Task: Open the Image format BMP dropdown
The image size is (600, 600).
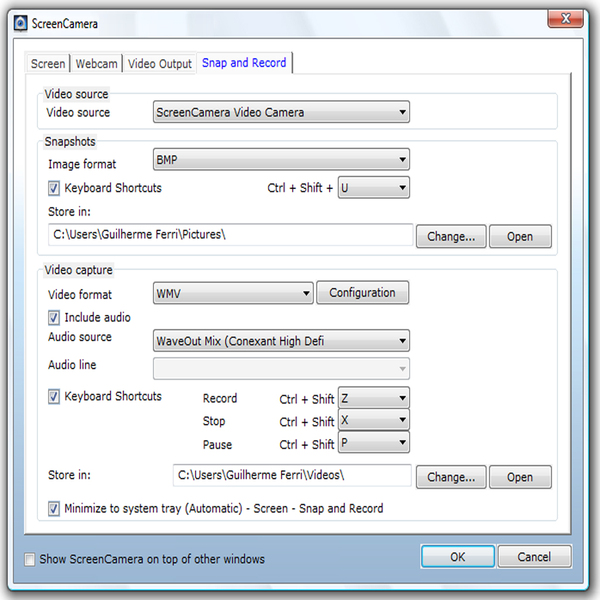Action: 281,160
